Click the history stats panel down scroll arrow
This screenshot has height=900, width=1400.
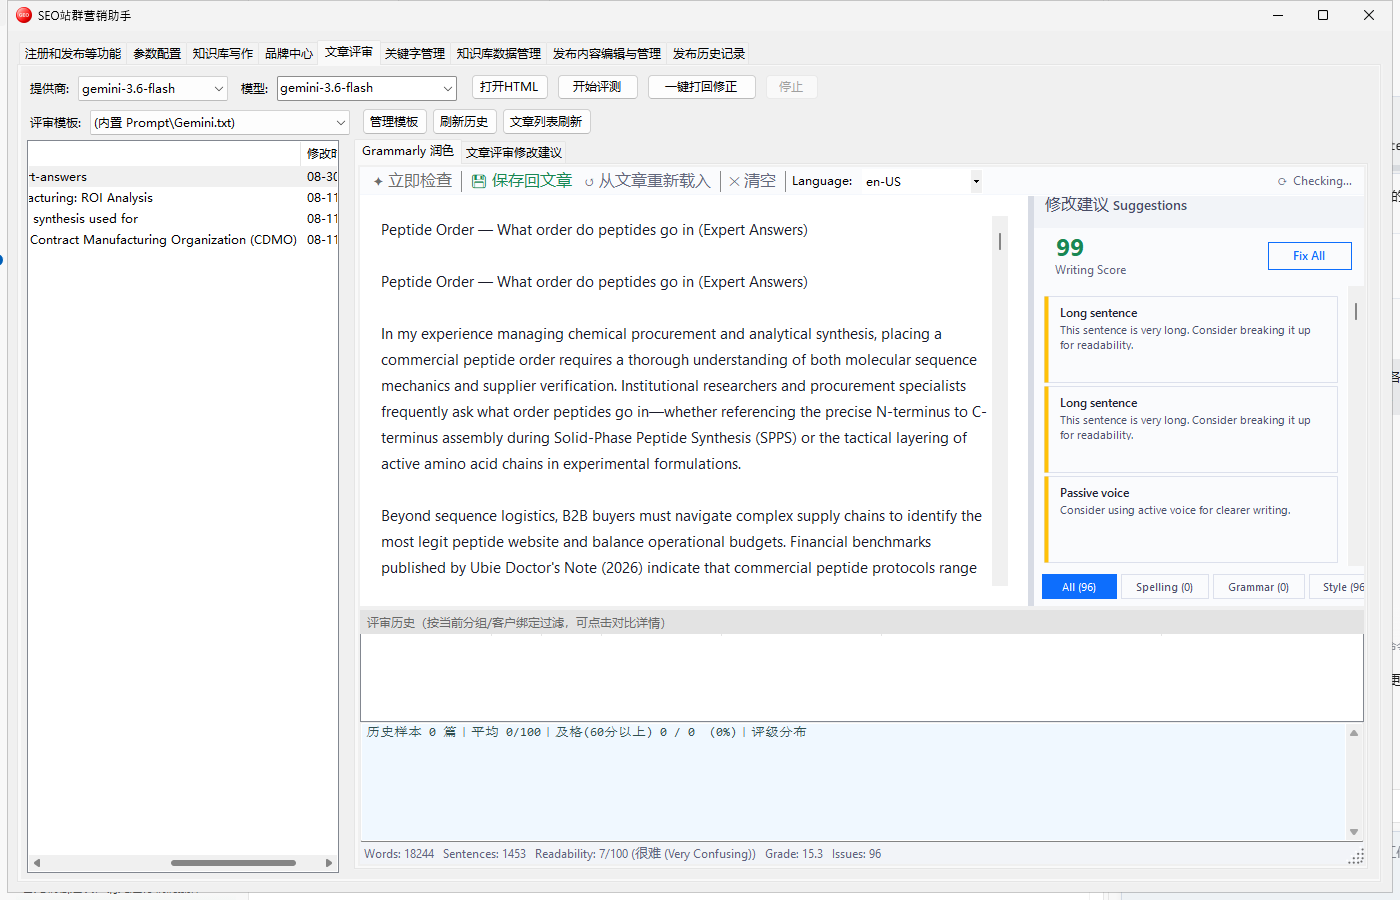(x=1354, y=832)
